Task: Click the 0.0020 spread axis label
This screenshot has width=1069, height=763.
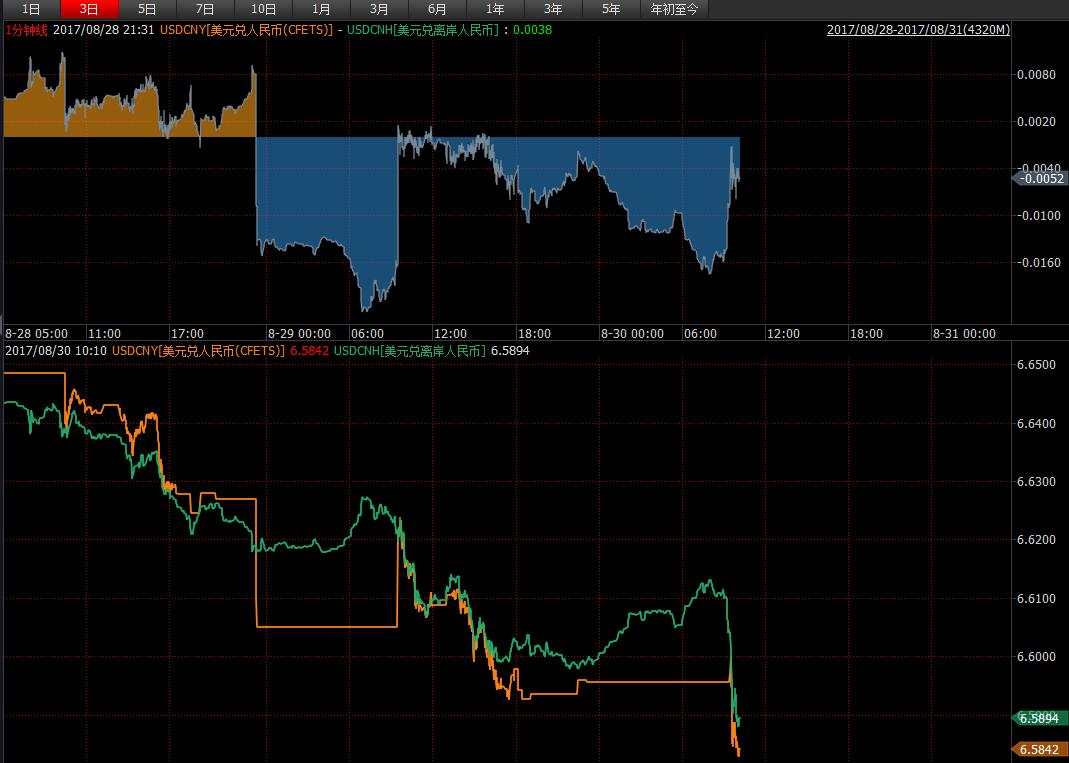Action: (1036, 121)
